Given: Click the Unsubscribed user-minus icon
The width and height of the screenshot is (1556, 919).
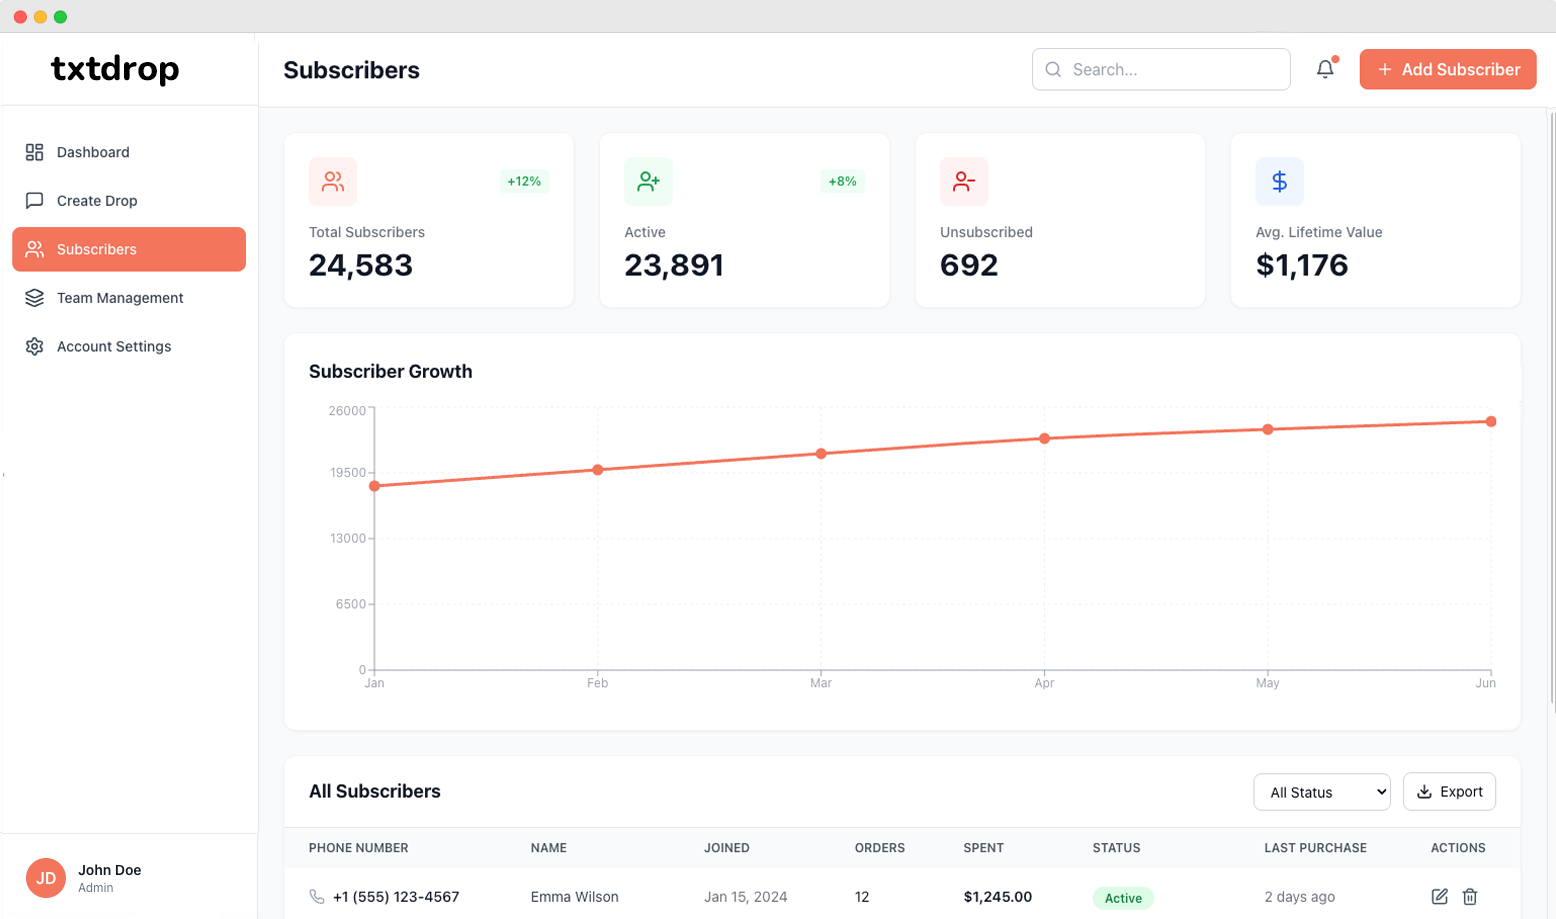Looking at the screenshot, I should pos(964,181).
